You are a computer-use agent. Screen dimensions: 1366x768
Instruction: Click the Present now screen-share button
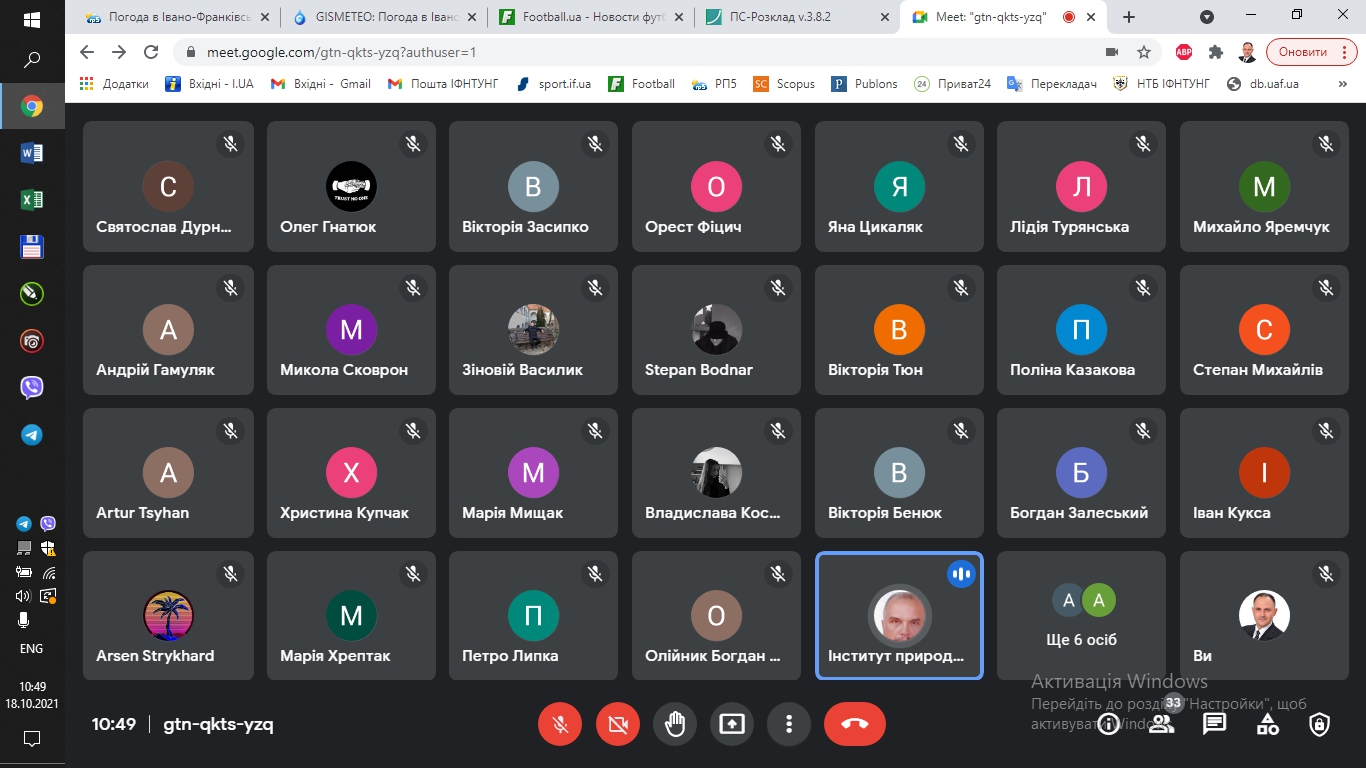(x=732, y=724)
